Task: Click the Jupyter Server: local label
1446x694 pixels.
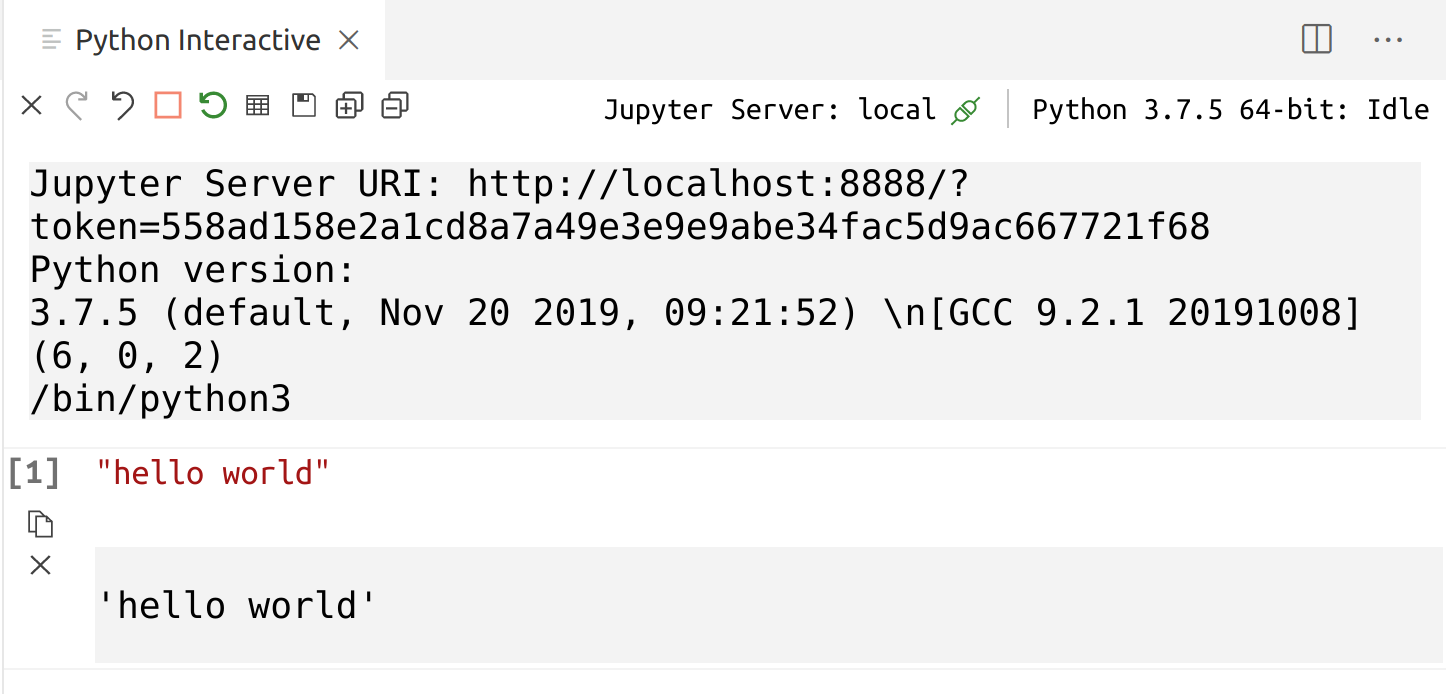Action: tap(770, 110)
